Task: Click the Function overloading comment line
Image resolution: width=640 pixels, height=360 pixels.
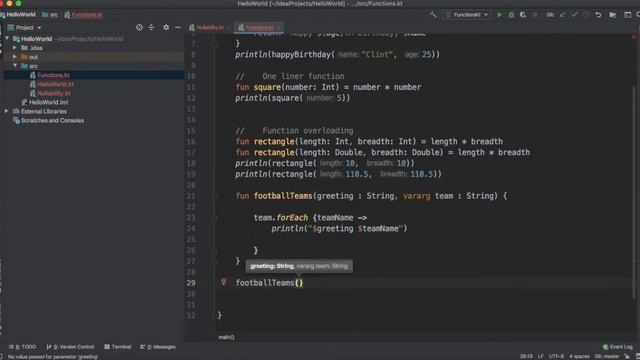Action: click(x=294, y=131)
